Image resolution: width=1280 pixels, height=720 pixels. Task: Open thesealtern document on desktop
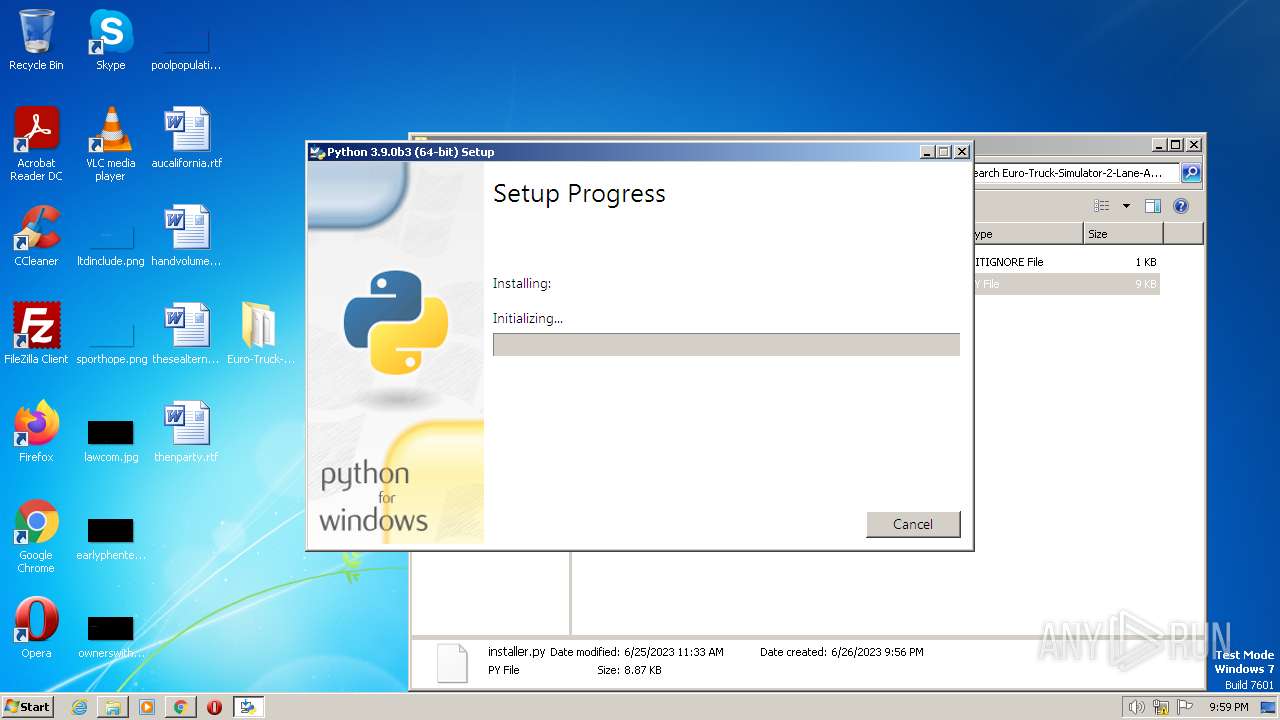point(187,334)
